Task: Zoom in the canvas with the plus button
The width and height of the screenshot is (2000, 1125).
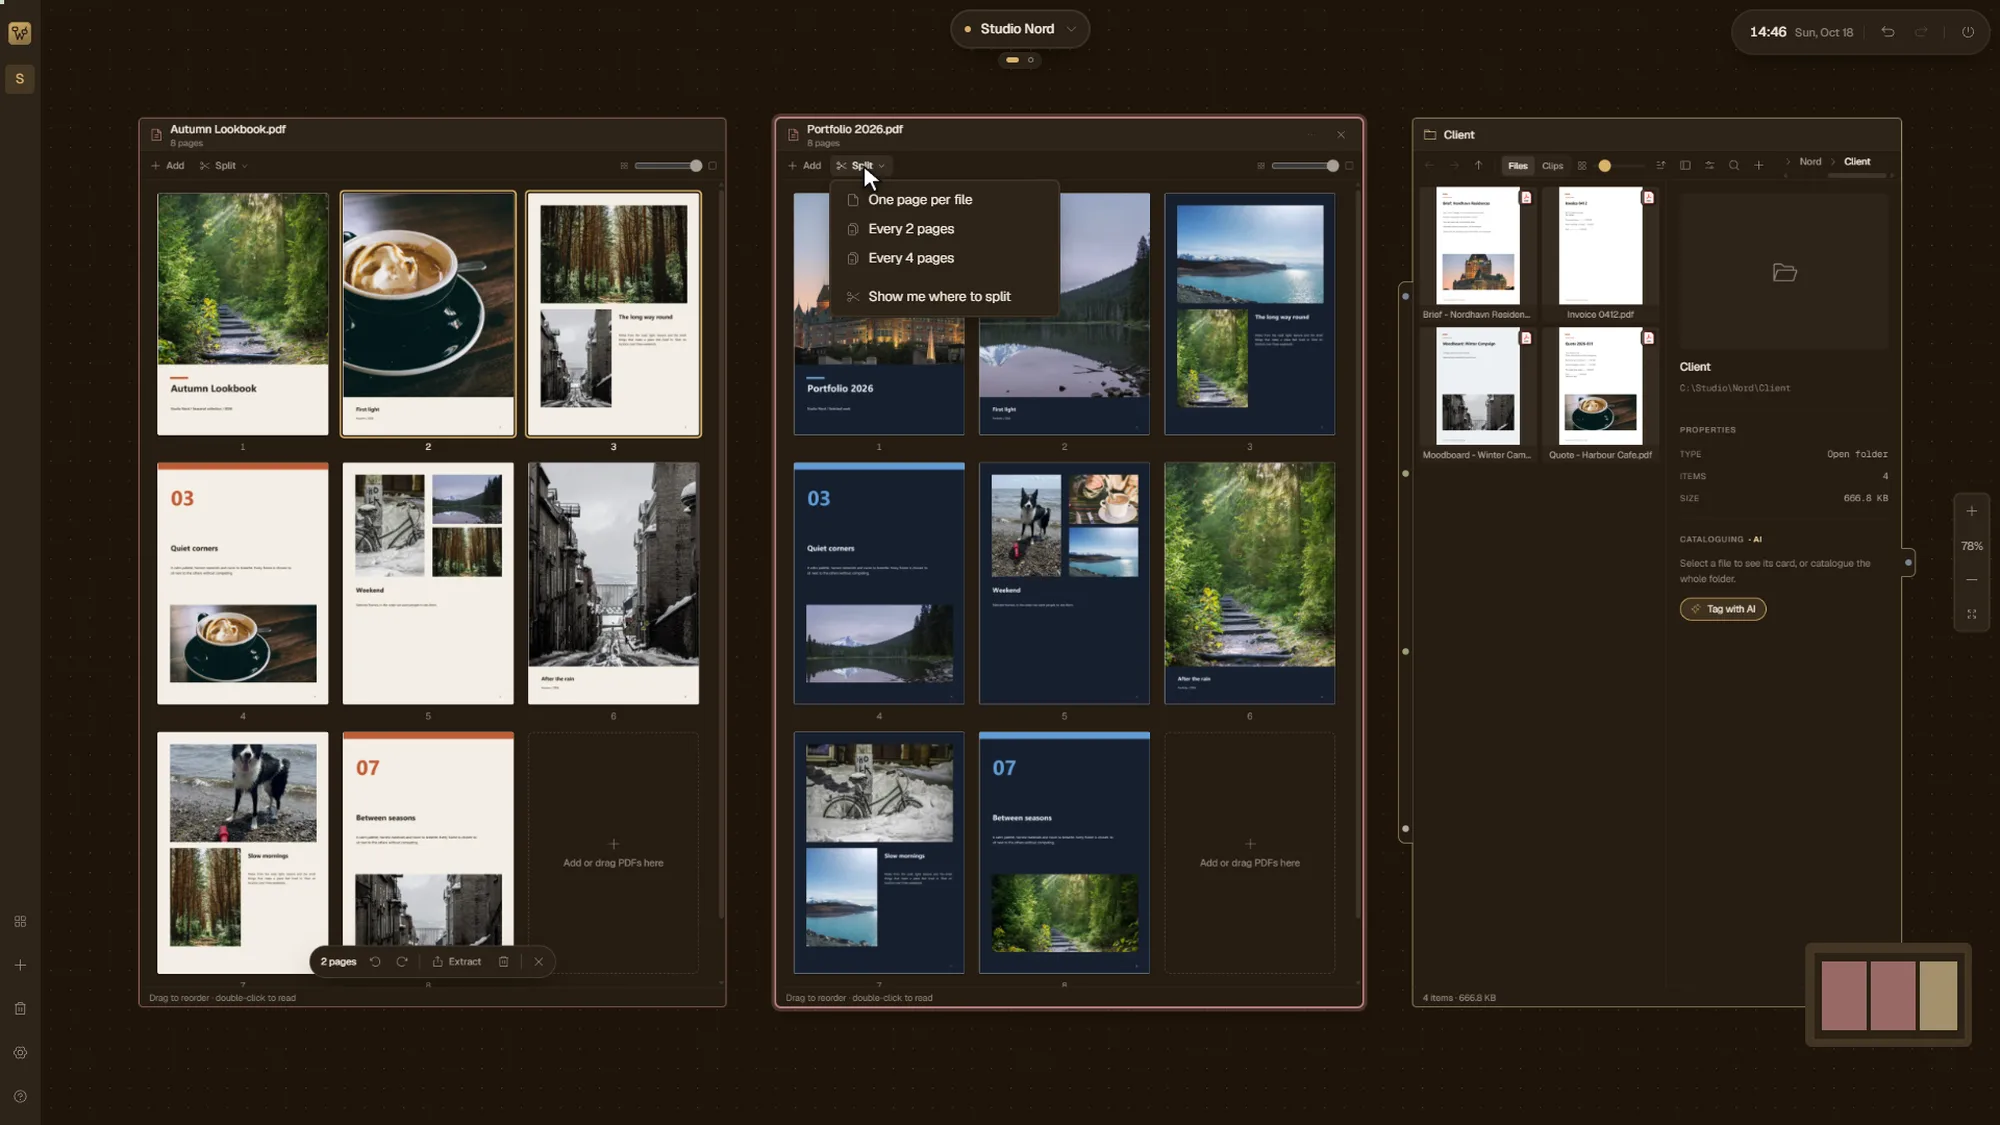Action: [x=1972, y=511]
